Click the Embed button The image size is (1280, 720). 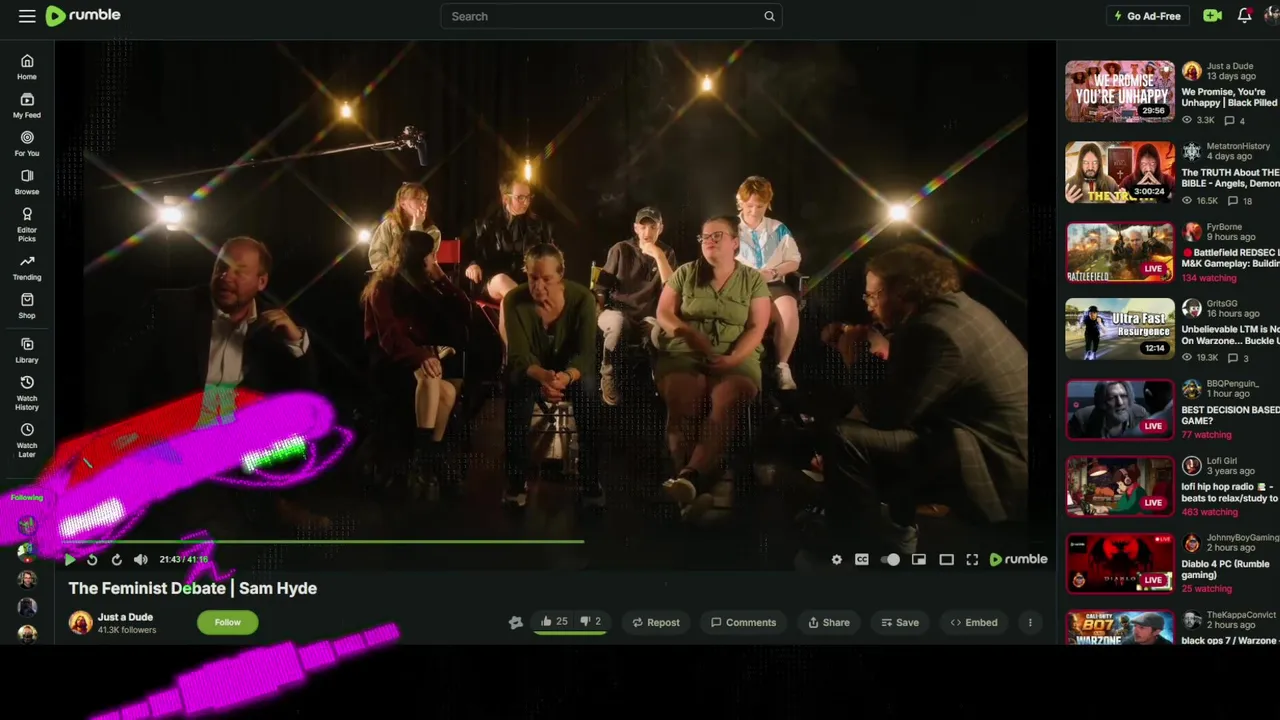coord(974,622)
